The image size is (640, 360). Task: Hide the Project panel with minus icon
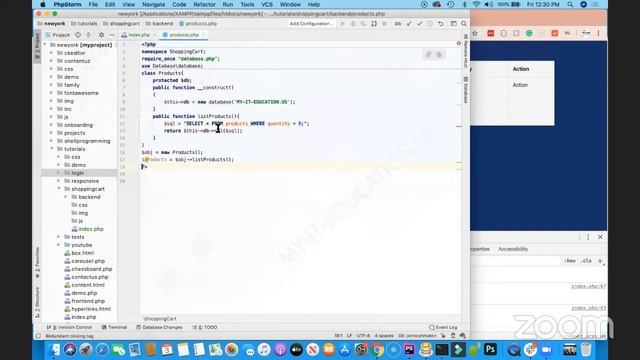pyautogui.click(x=111, y=35)
